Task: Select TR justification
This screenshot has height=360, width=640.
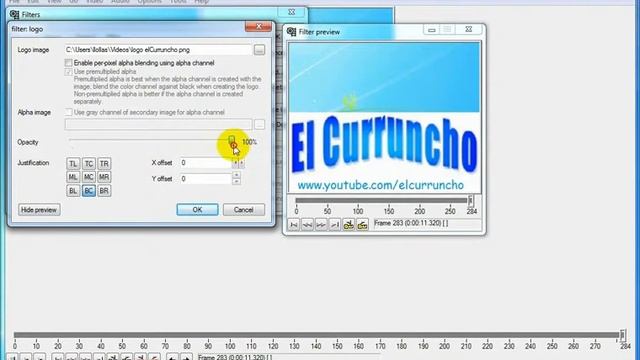Action: tap(104, 164)
